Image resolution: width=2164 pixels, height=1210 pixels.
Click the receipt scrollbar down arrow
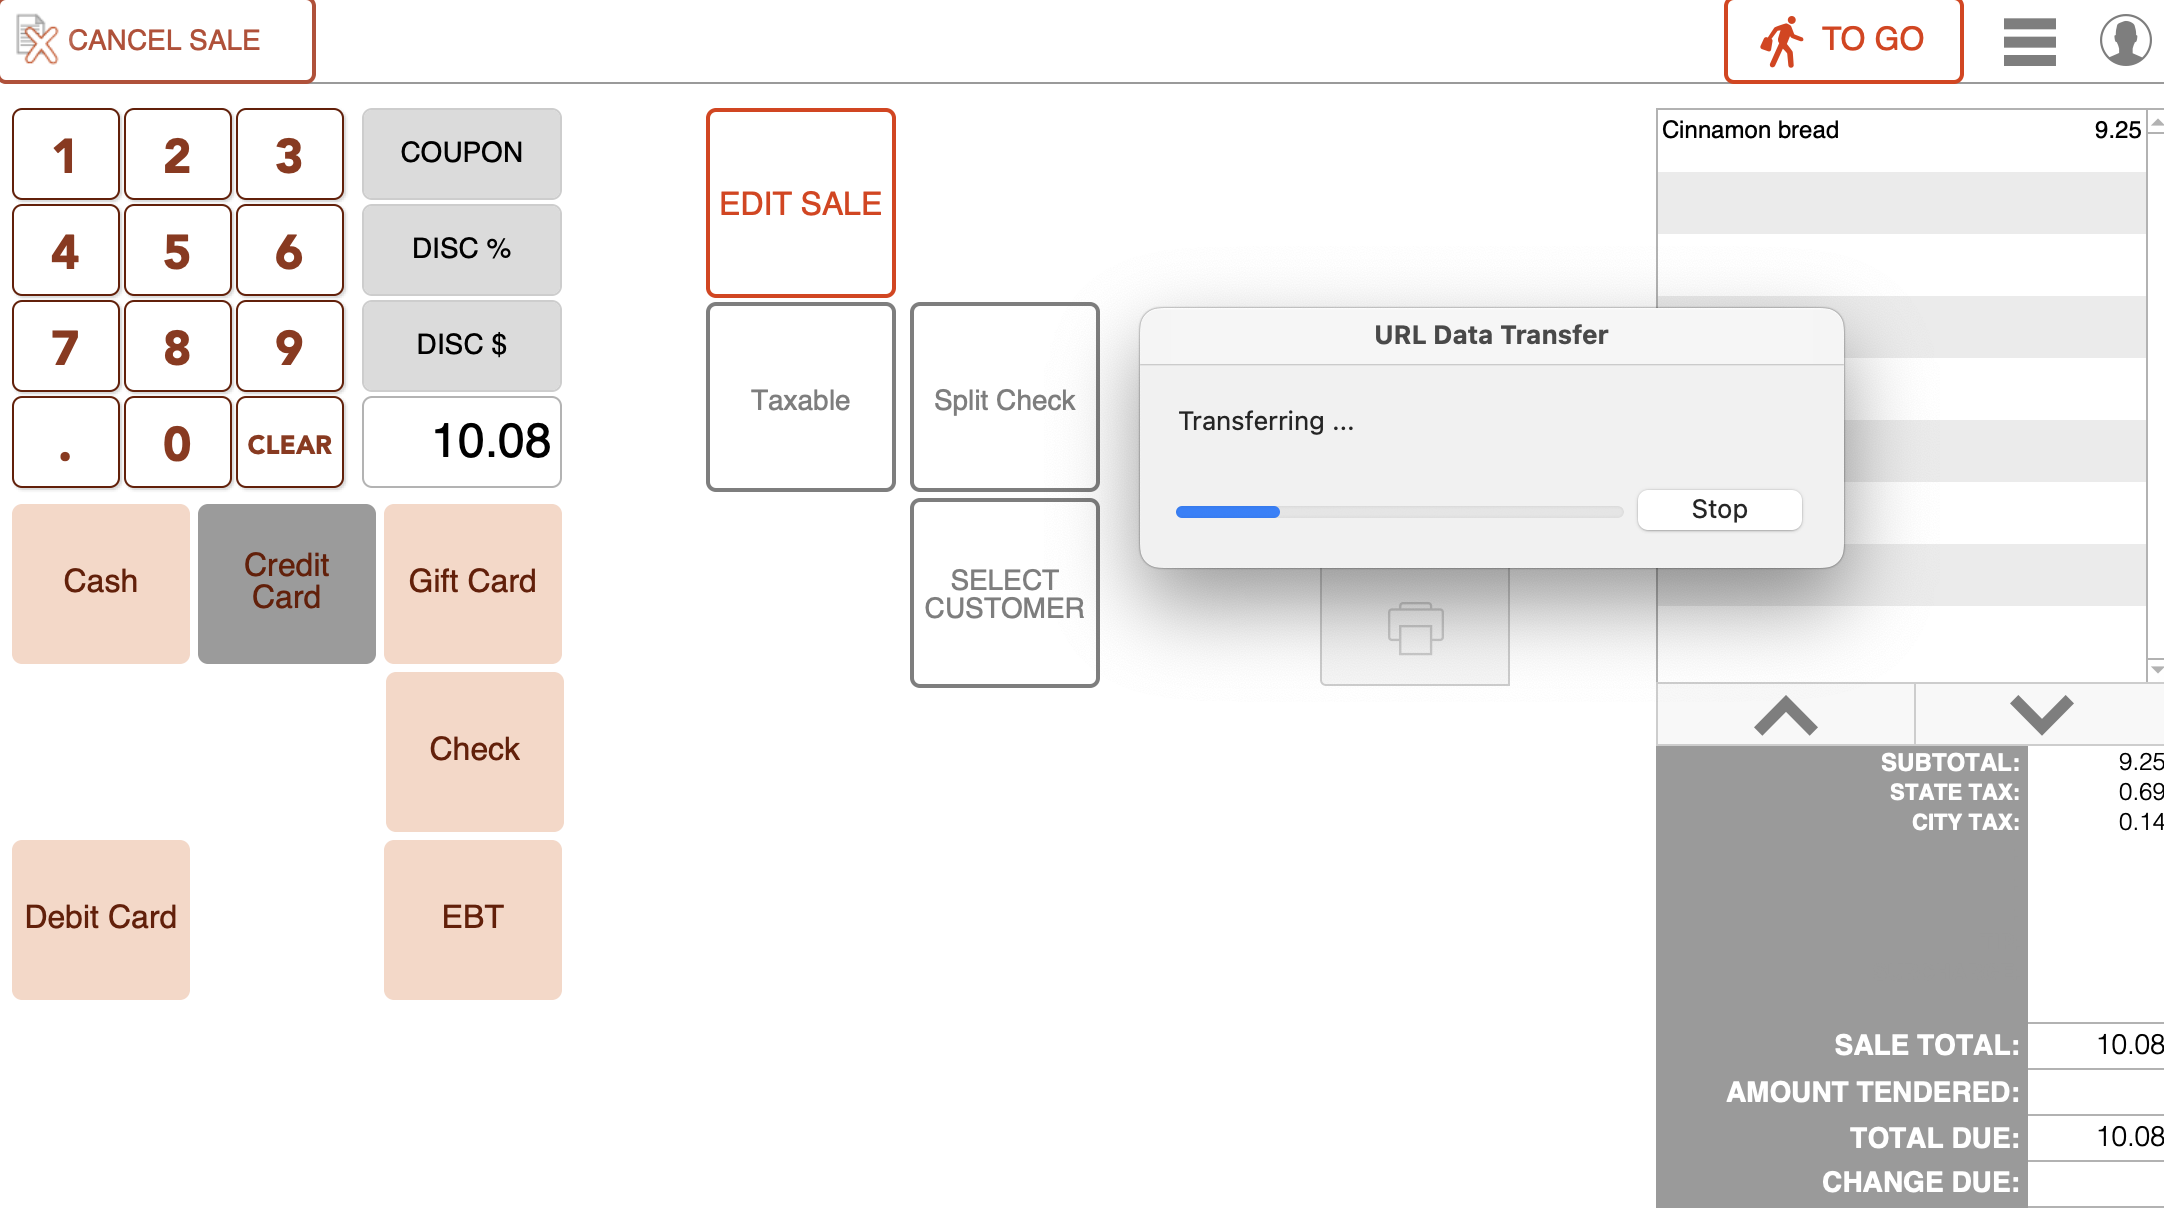2156,668
